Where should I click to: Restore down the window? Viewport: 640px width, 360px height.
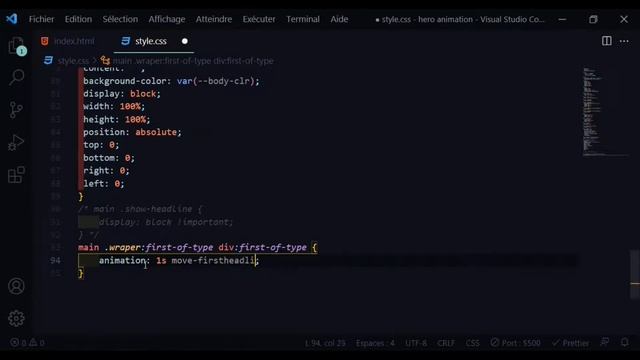593,19
